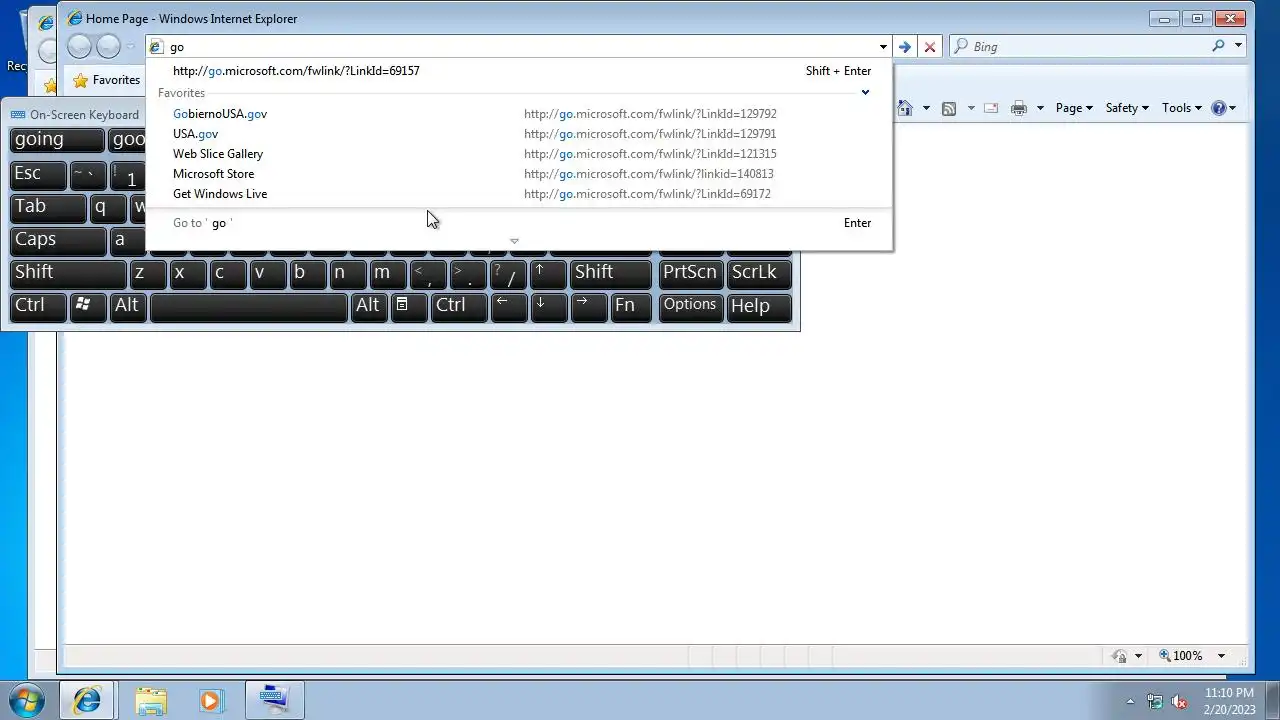Click the Go arrow next to address bar
The image size is (1280, 720).
(x=904, y=47)
